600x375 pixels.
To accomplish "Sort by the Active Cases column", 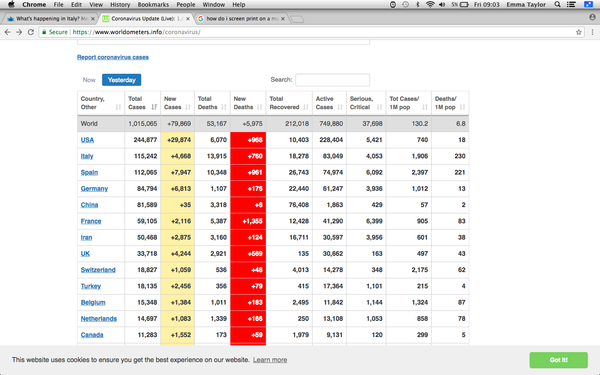I will click(329, 103).
